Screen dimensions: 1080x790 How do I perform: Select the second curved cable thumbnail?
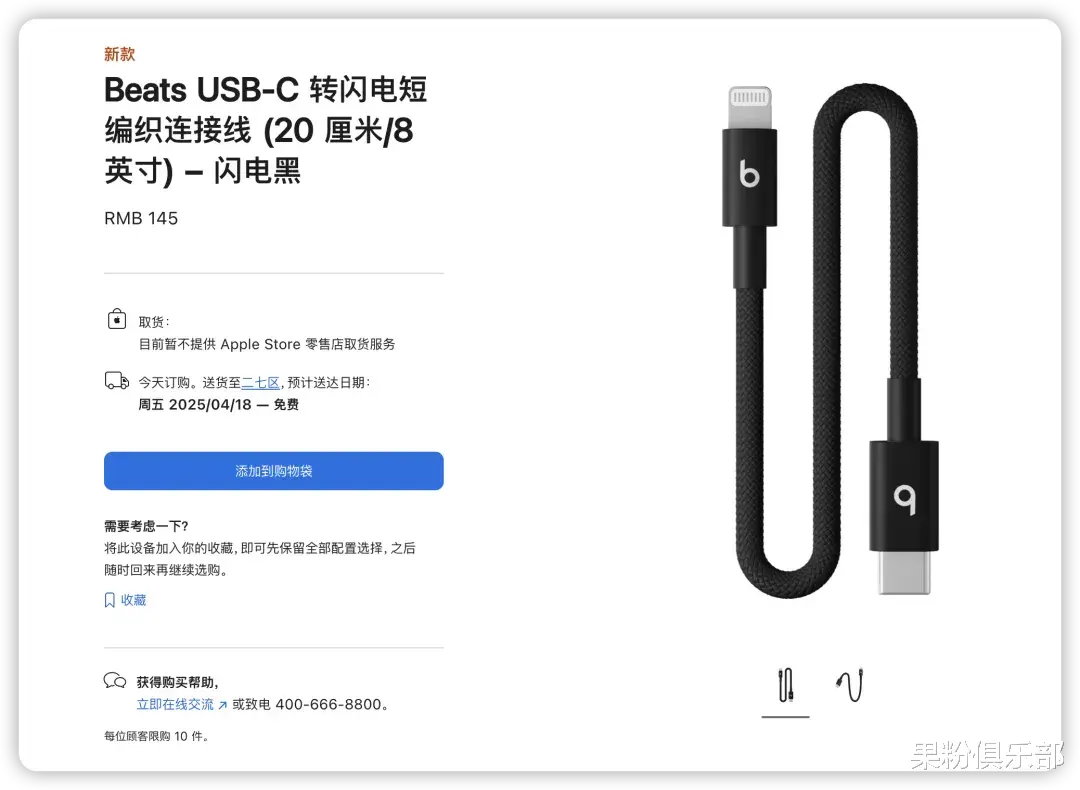pyautogui.click(x=850, y=685)
